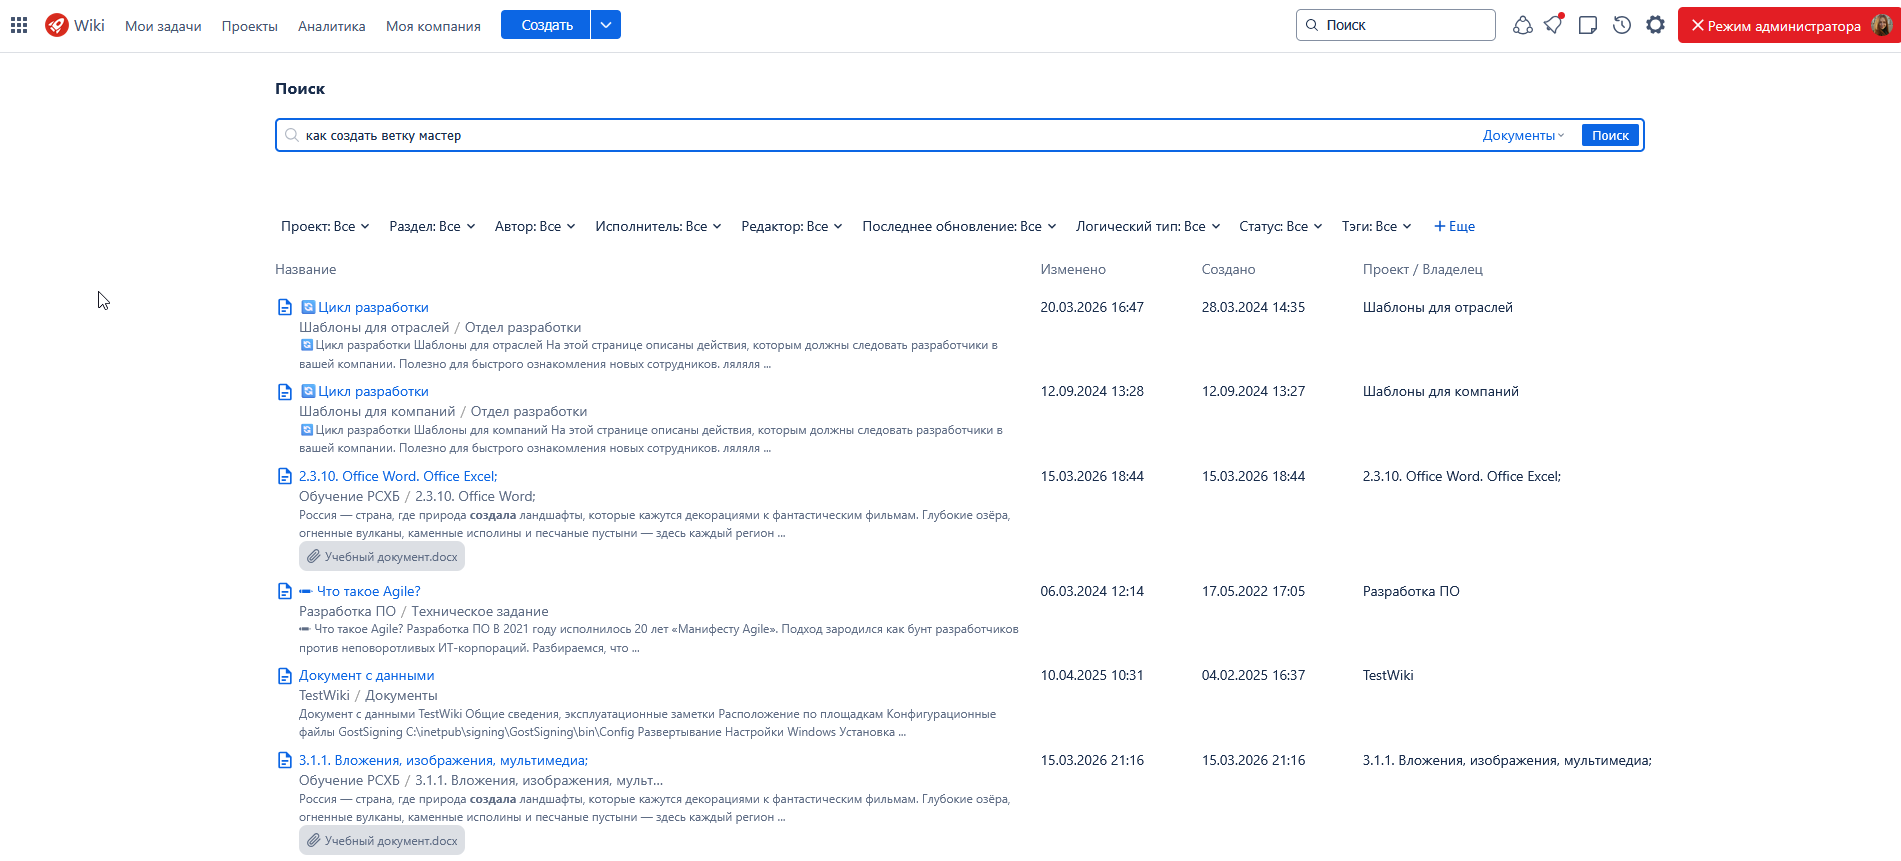Click the Wiki logo icon
Image resolution: width=1901 pixels, height=861 pixels.
tap(57, 26)
